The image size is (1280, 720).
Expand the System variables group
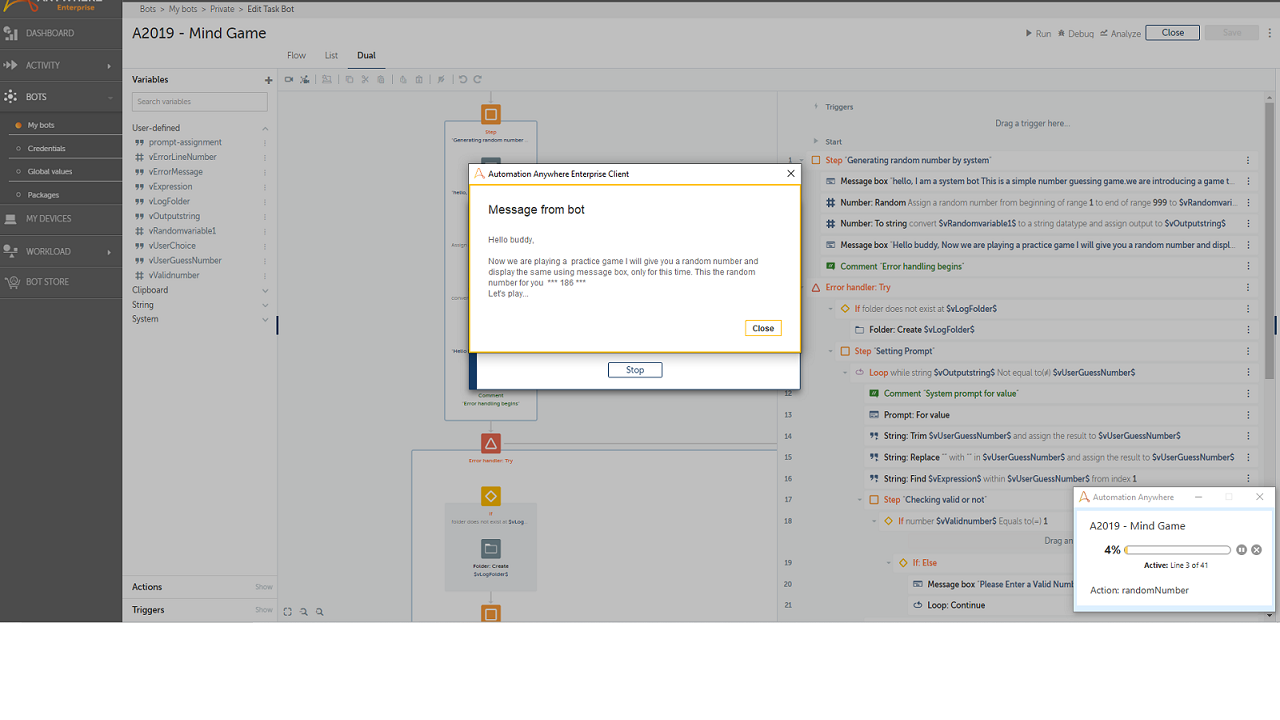point(265,320)
